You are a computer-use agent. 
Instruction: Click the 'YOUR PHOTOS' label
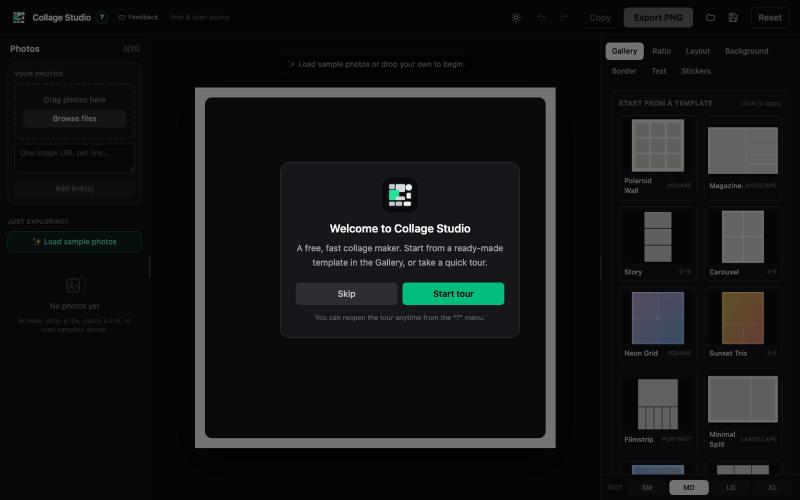pos(39,74)
